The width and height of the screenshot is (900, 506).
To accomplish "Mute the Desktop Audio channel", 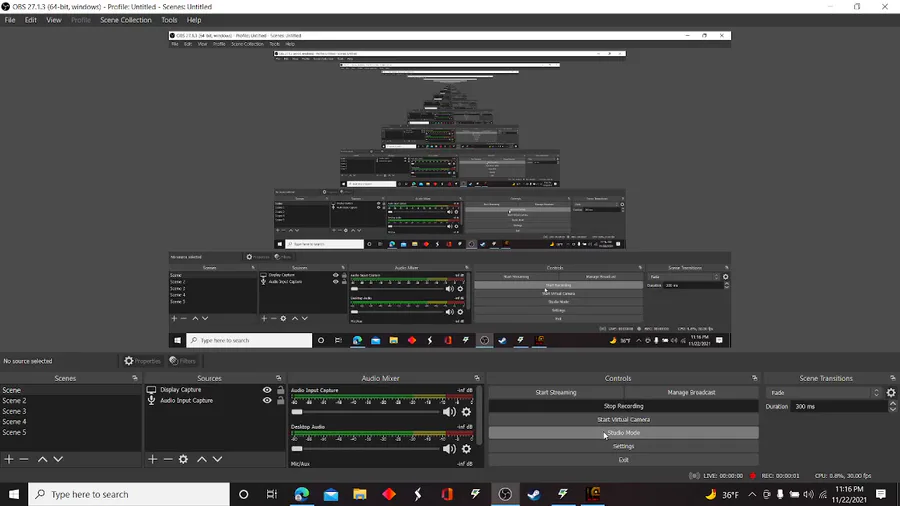I will [x=449, y=449].
